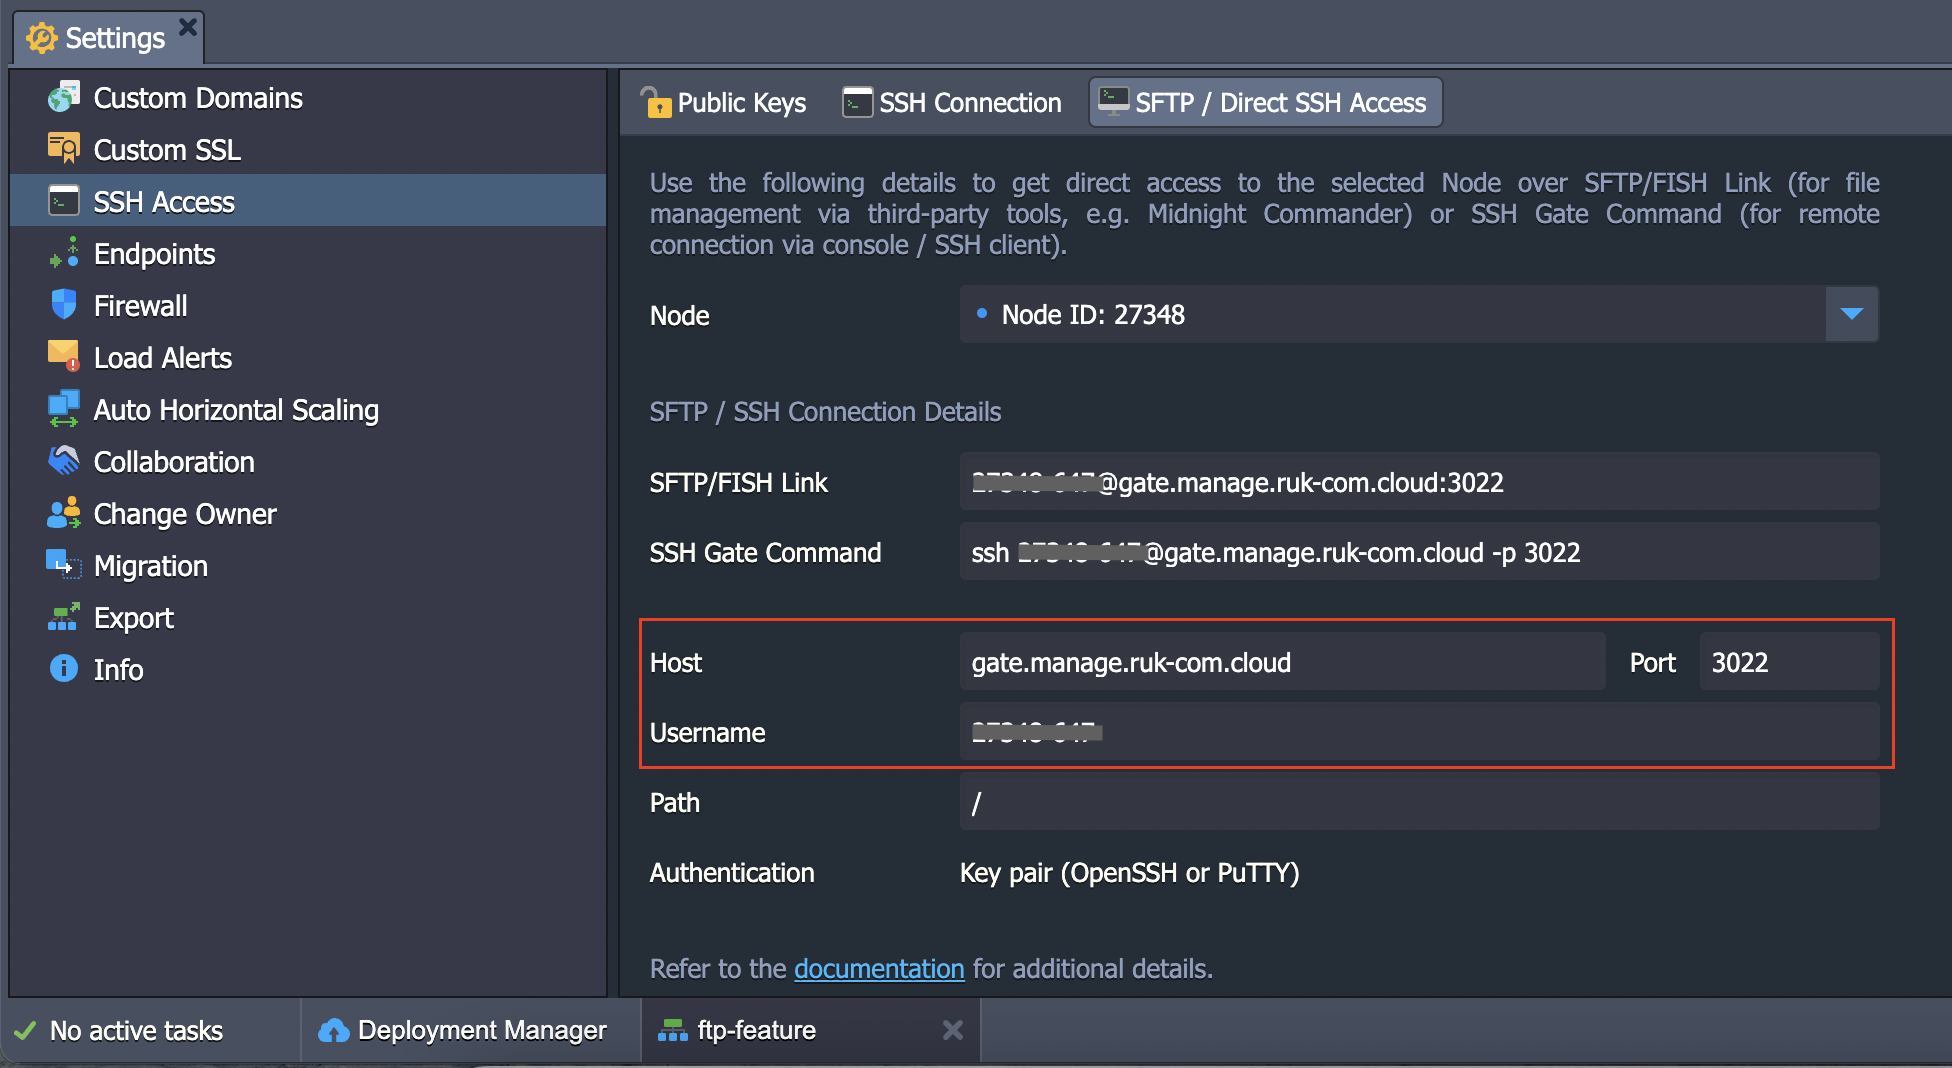Image resolution: width=1952 pixels, height=1068 pixels.
Task: Open the Deployment Manager cloud icon
Action: tap(334, 1029)
